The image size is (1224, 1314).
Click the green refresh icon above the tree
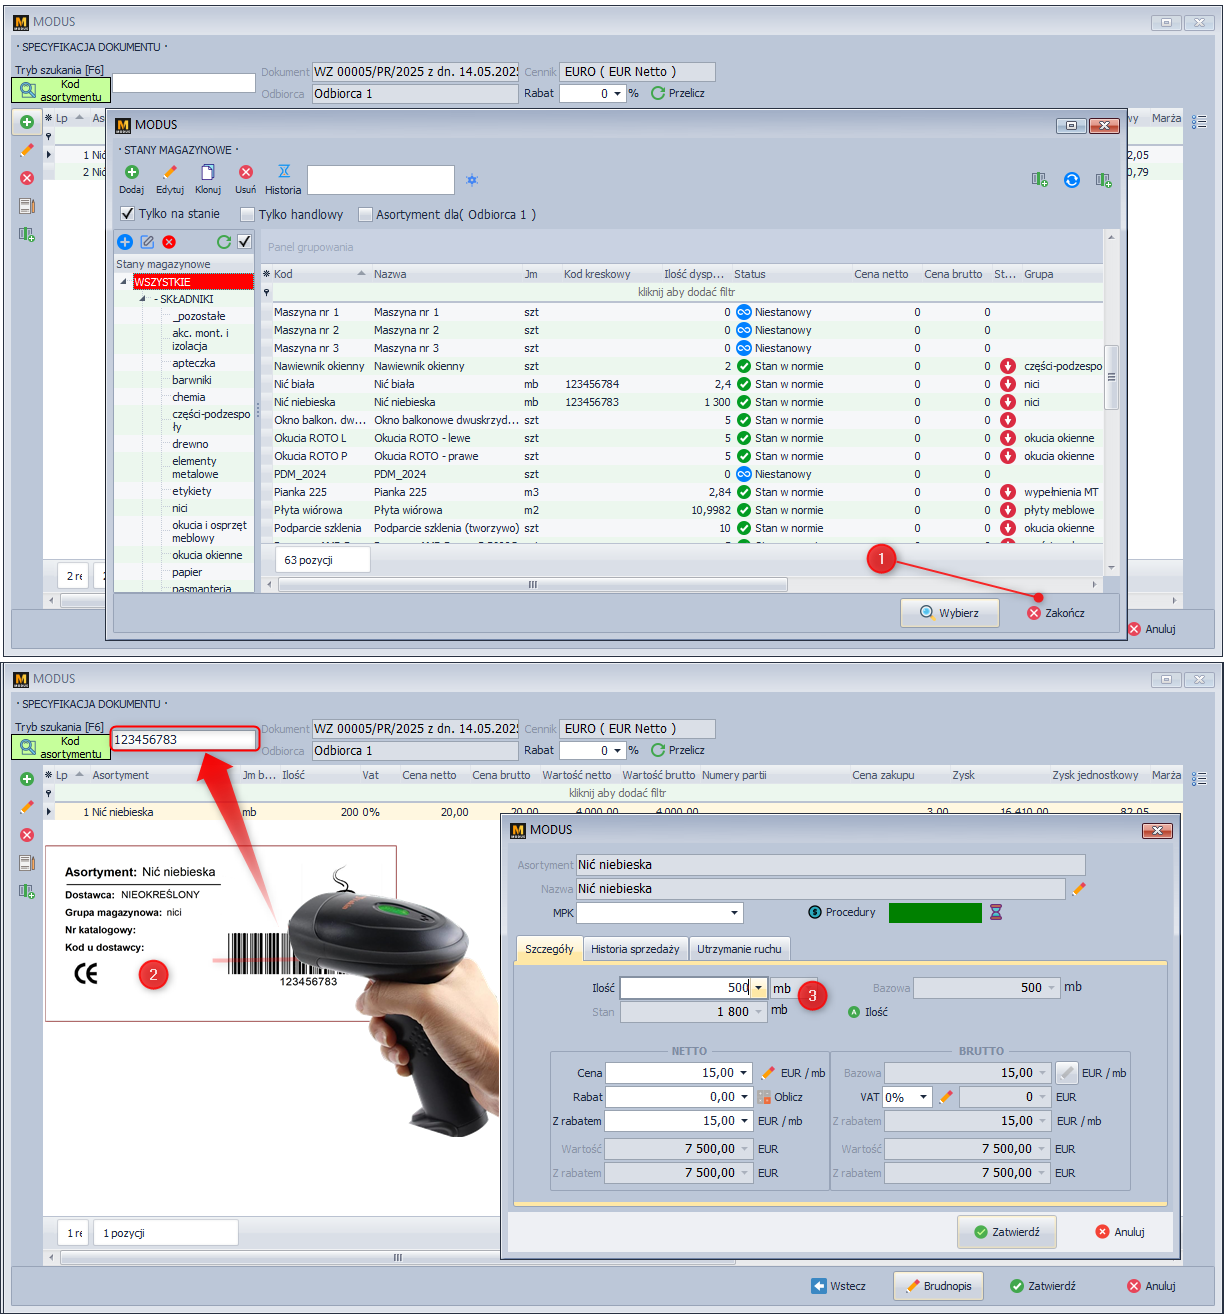(x=224, y=242)
